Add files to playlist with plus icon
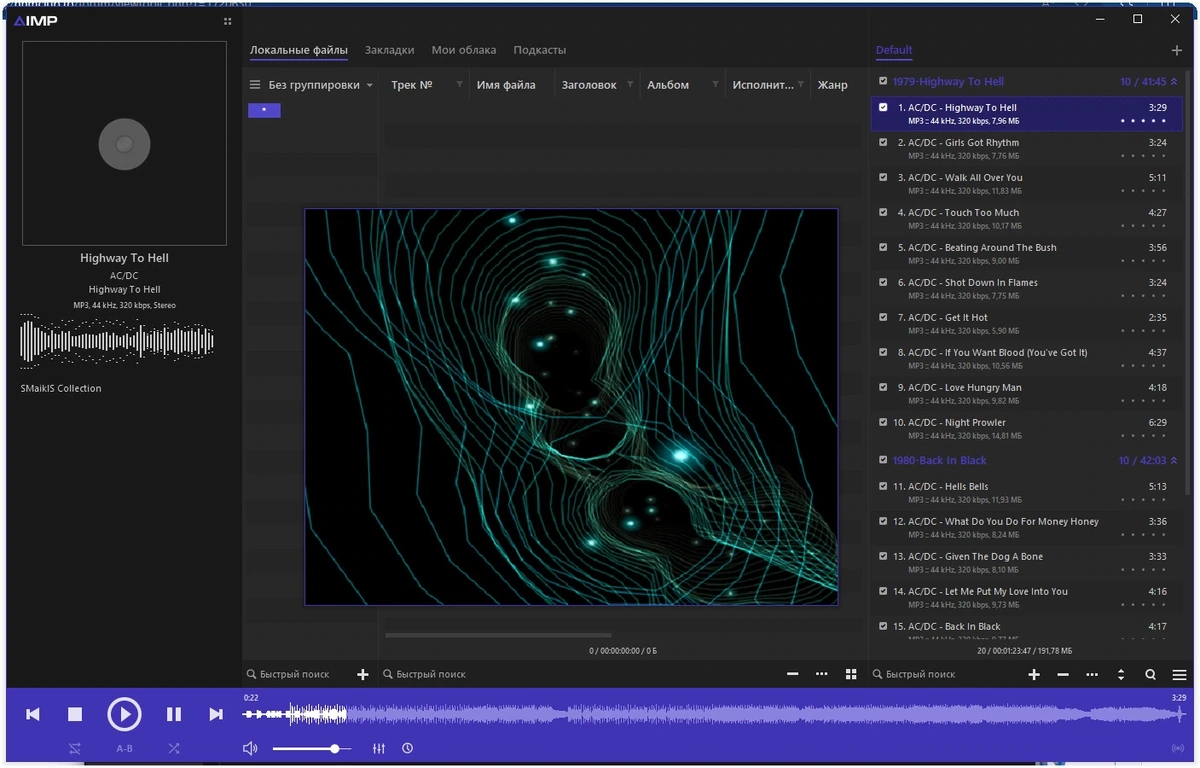Screen dimensions: 1200x768 [1034, 674]
